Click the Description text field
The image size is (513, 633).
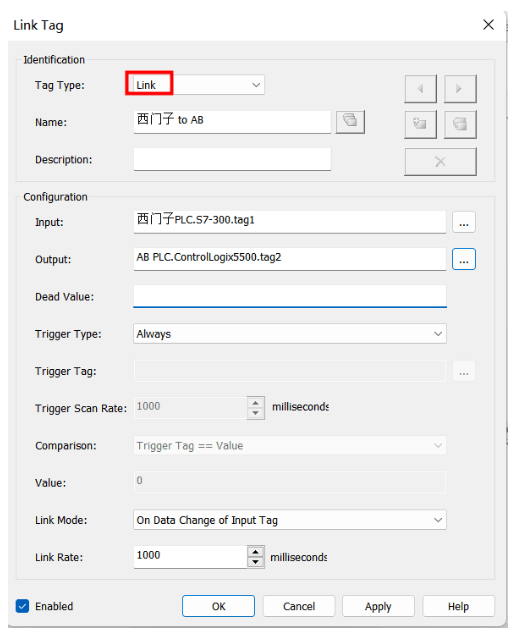(232, 159)
